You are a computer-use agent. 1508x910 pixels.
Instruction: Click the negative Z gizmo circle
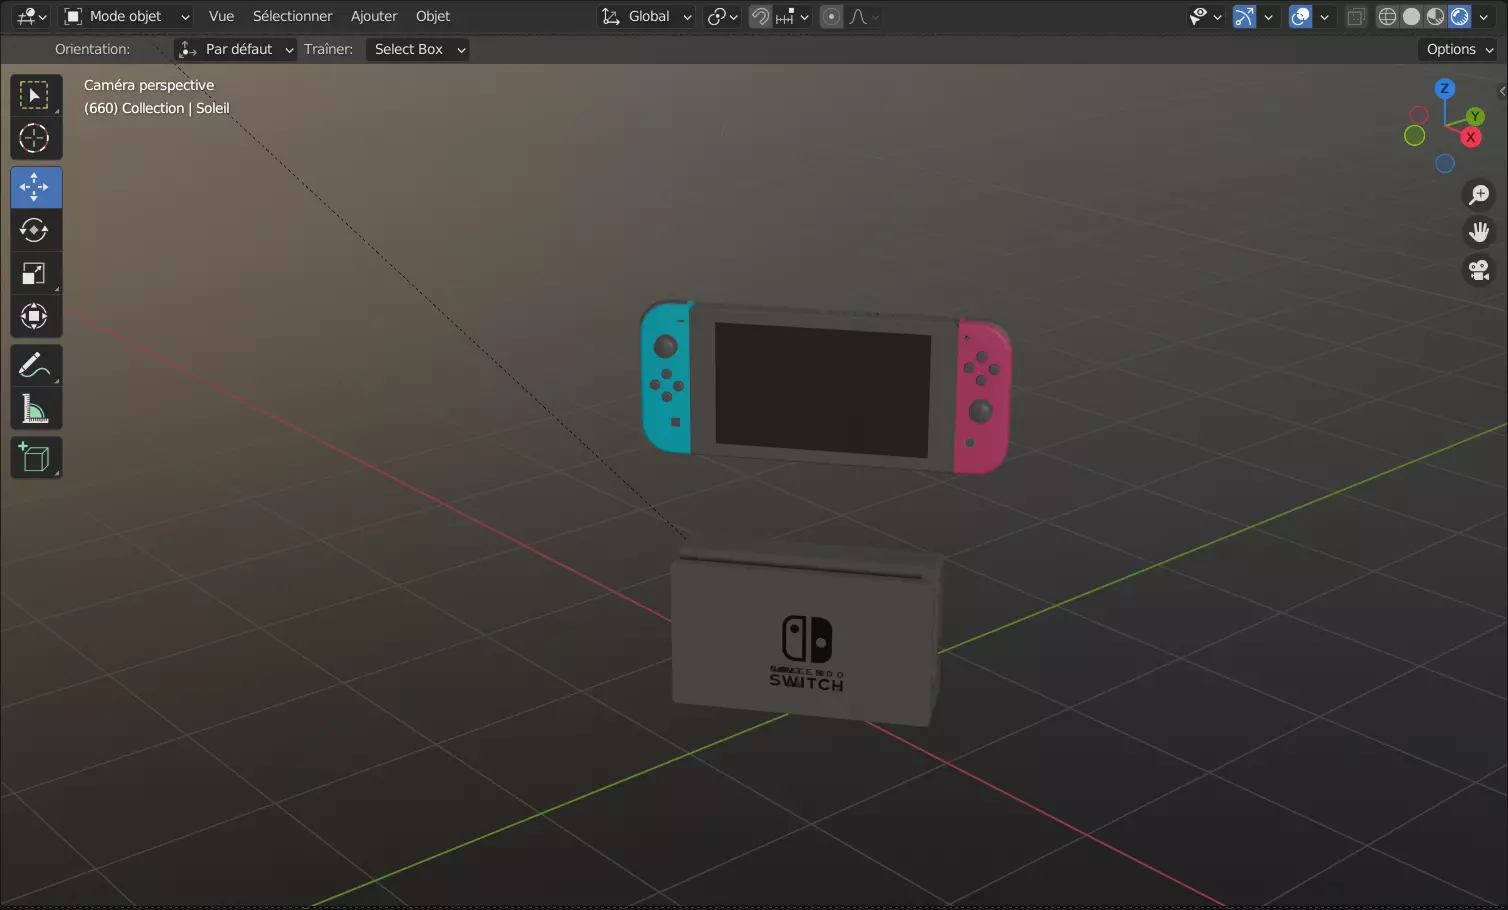click(1445, 164)
